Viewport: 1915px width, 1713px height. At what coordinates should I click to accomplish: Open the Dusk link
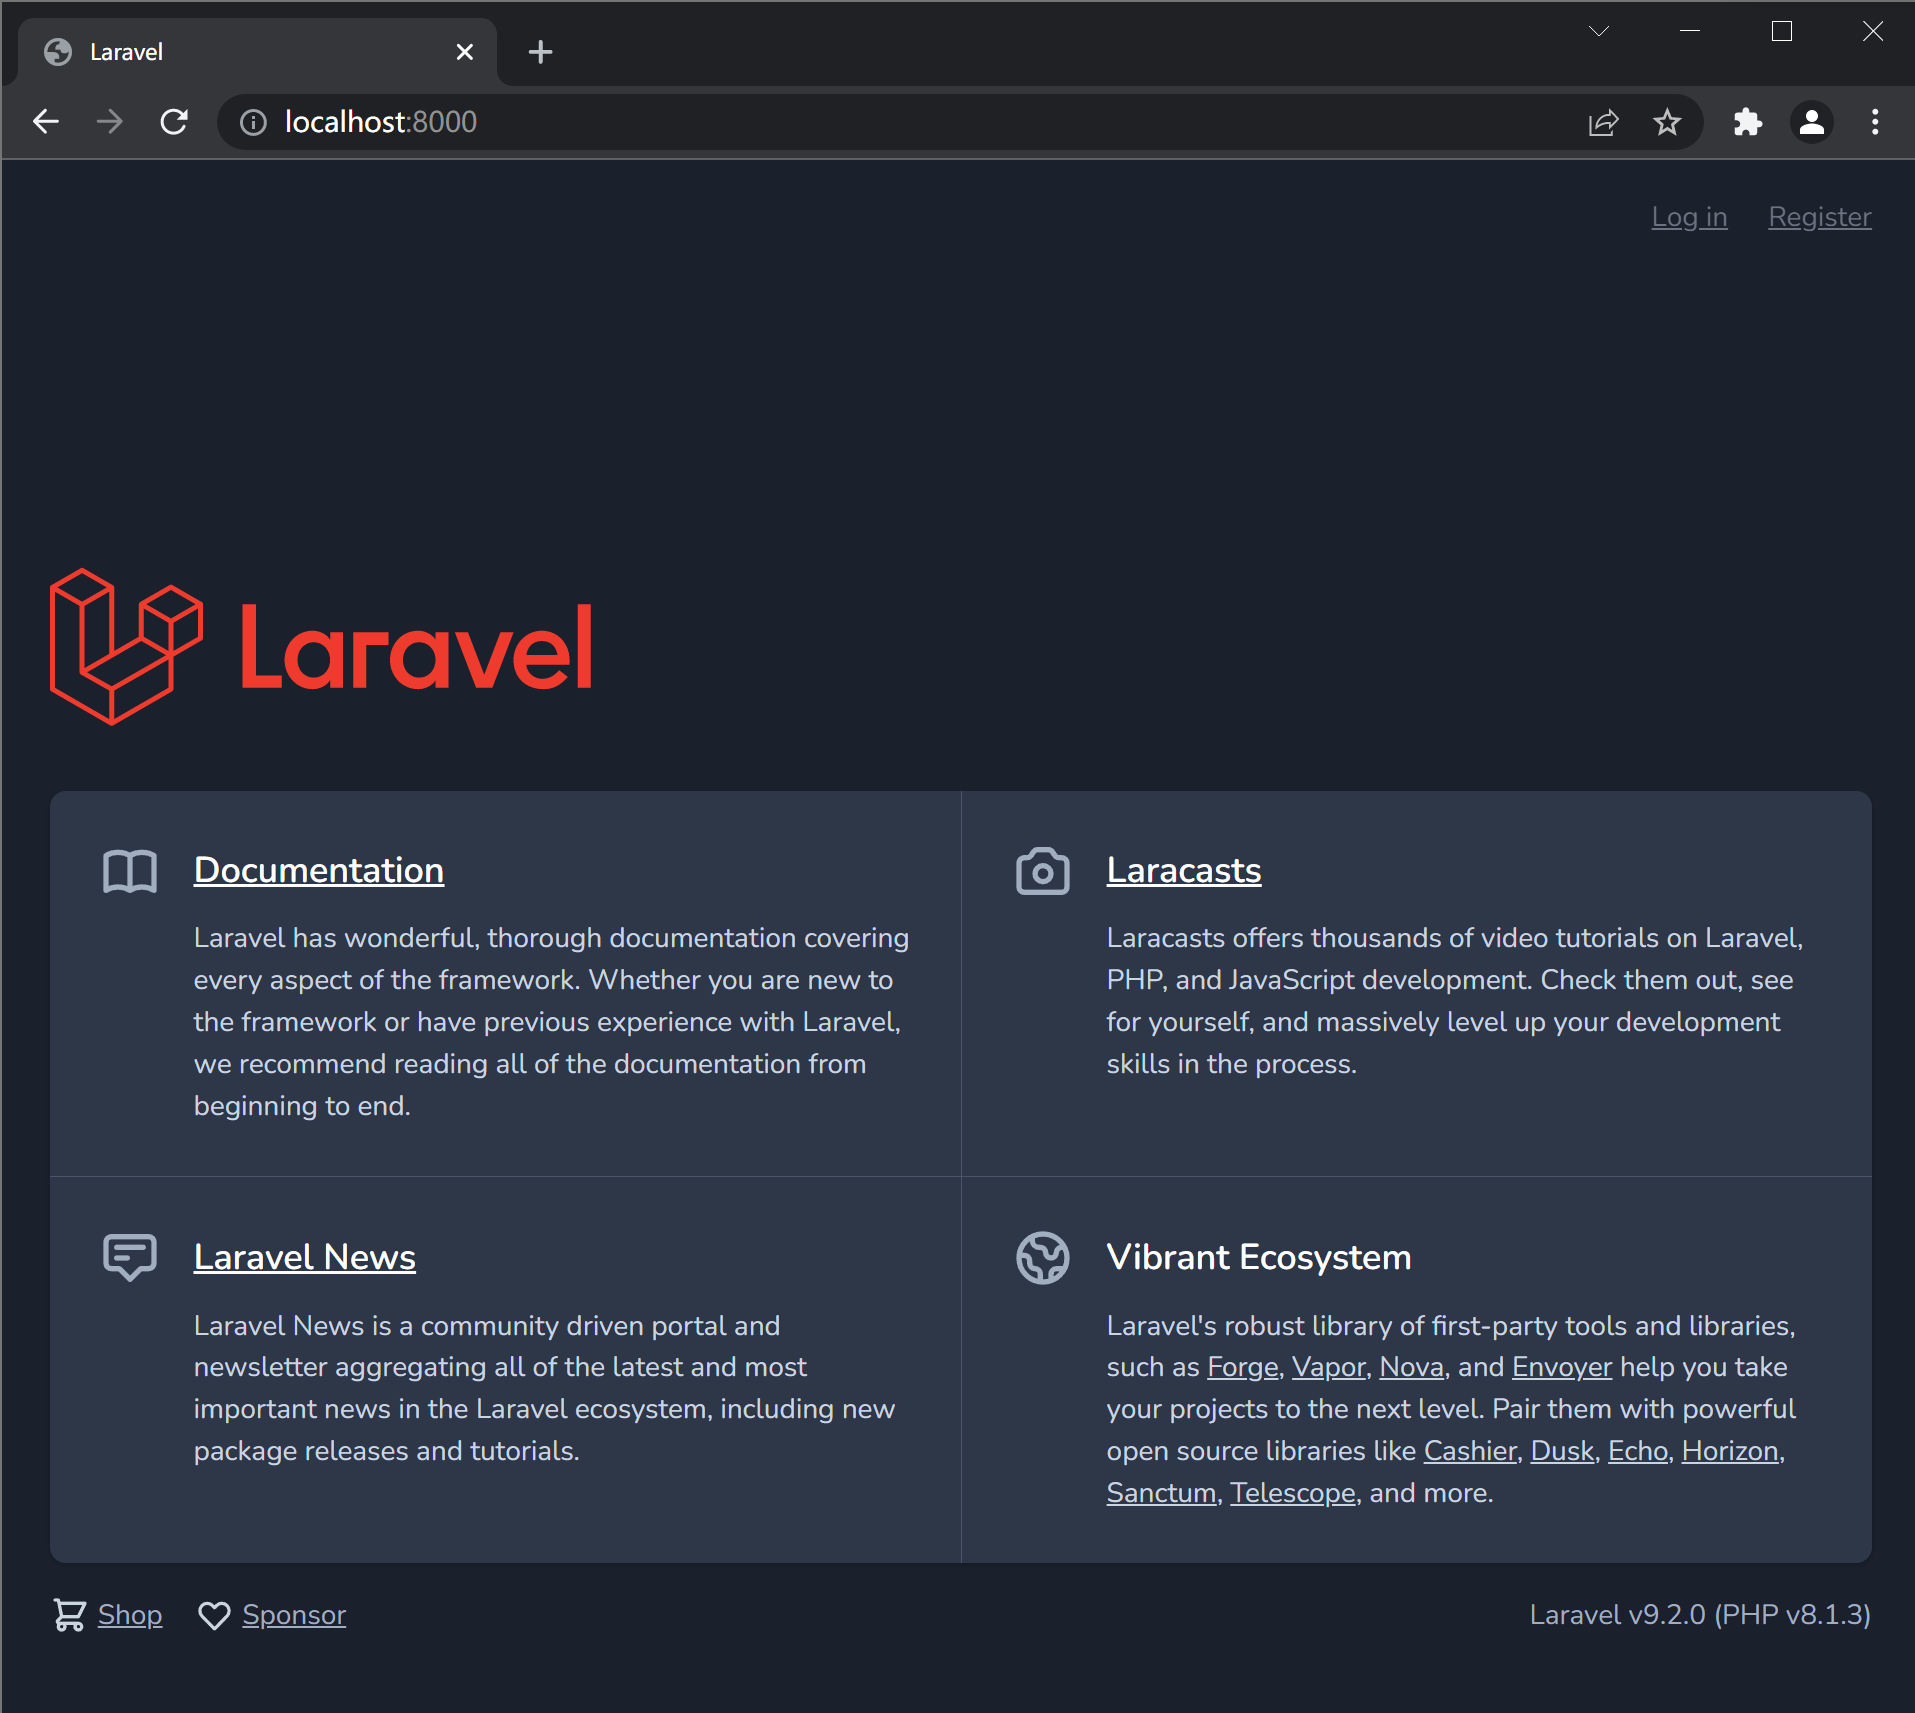pos(1562,1451)
